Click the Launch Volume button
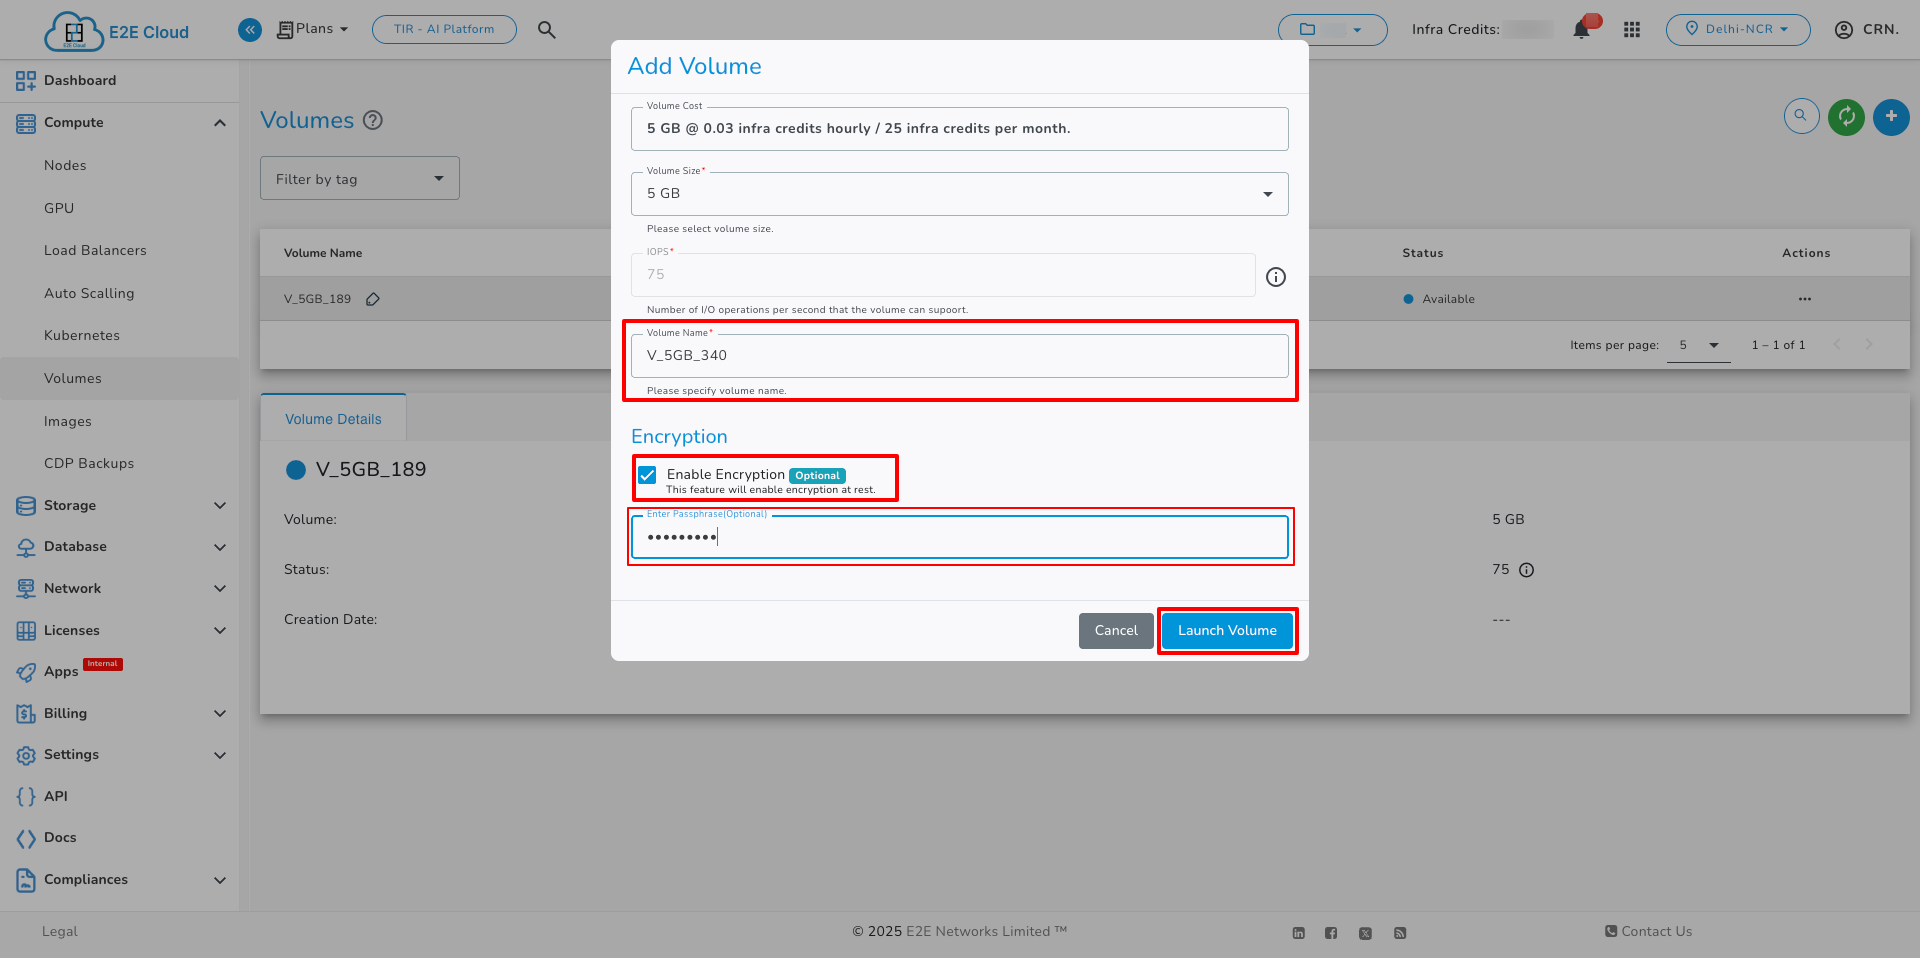Viewport: 1920px width, 958px height. coord(1227,630)
